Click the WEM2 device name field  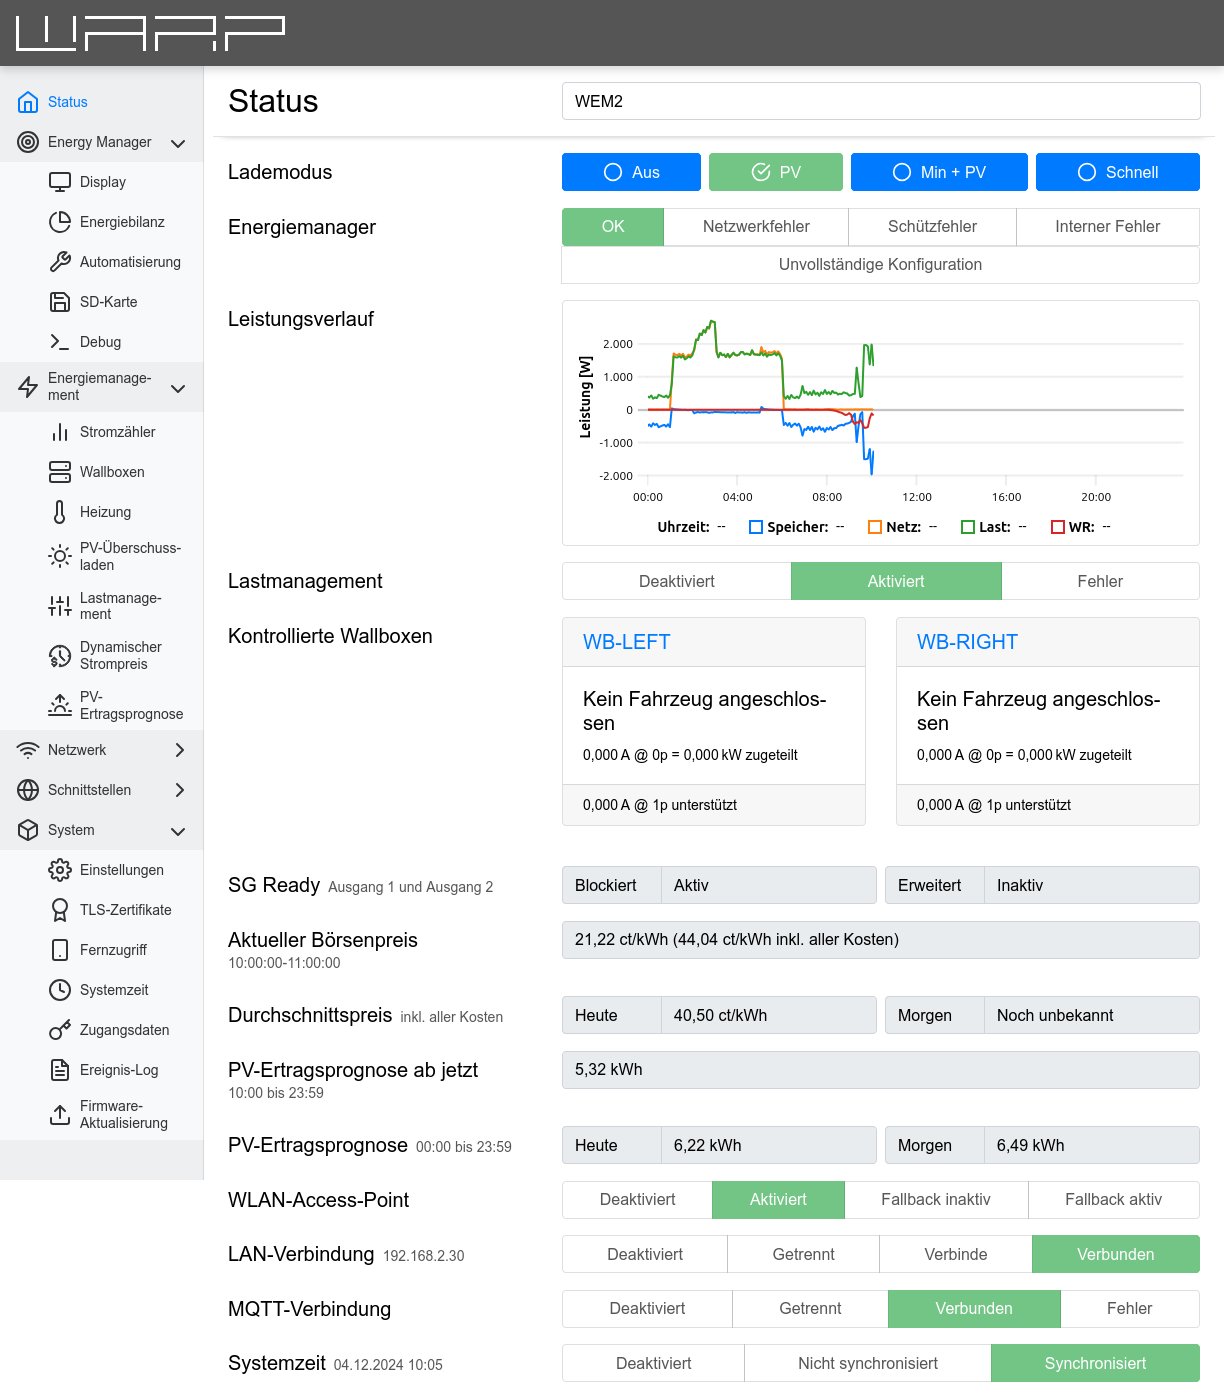pyautogui.click(x=880, y=100)
